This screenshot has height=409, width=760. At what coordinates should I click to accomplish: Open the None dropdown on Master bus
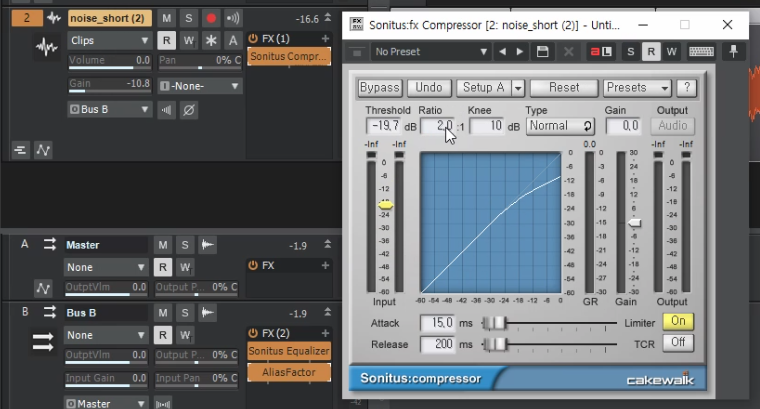coord(106,267)
